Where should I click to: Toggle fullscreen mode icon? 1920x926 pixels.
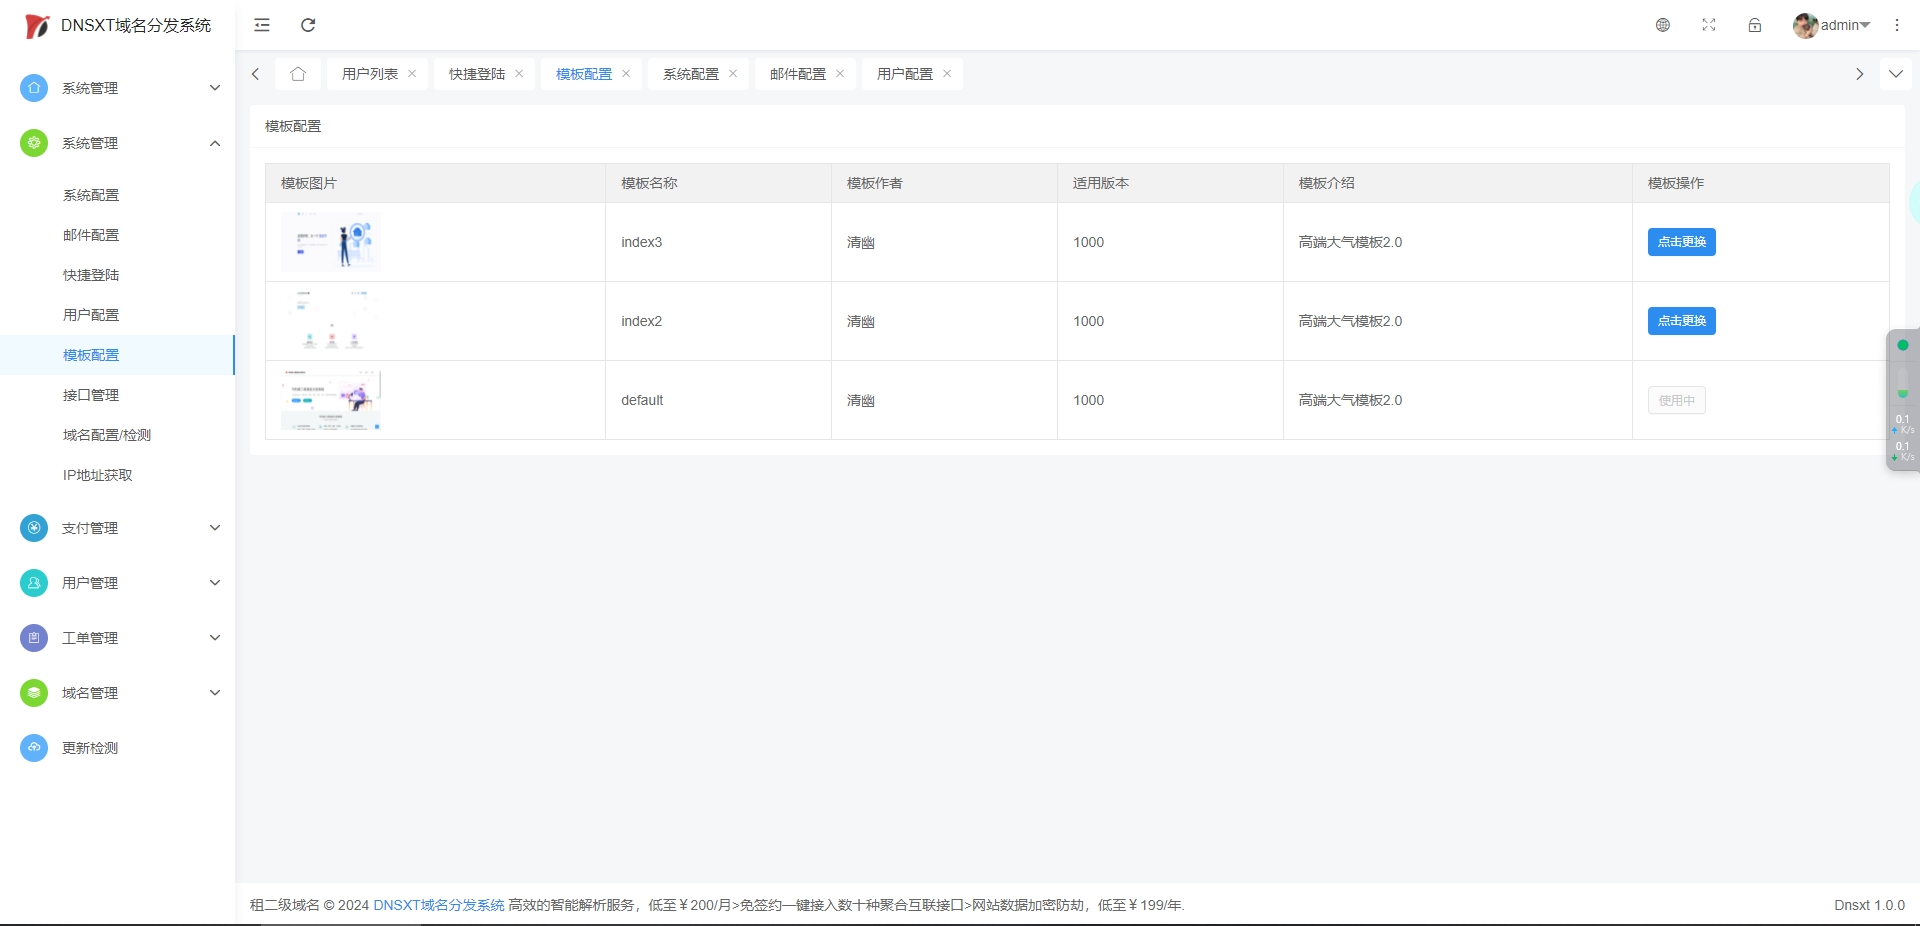(1709, 25)
